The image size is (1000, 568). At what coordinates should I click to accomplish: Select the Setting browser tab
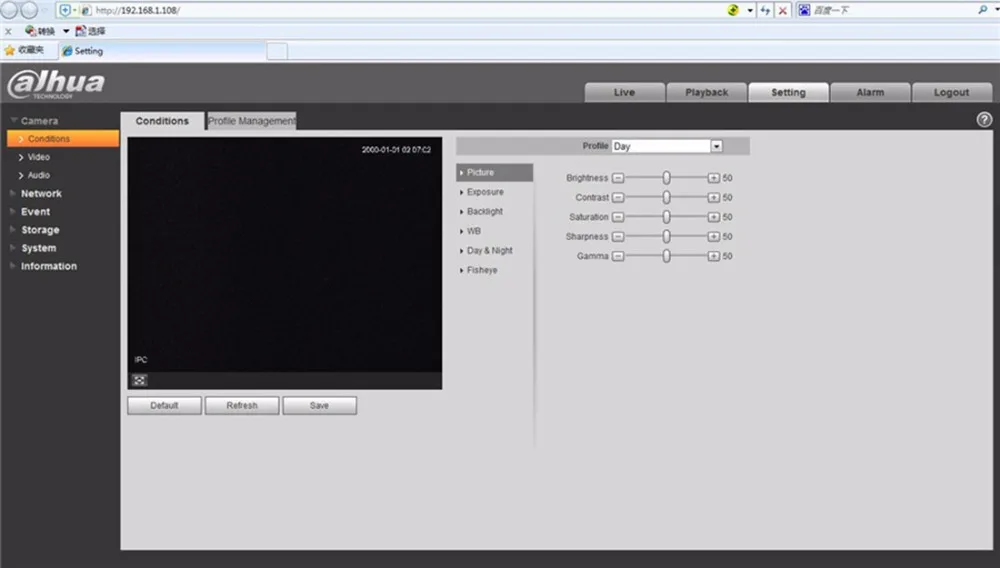pyautogui.click(x=162, y=51)
